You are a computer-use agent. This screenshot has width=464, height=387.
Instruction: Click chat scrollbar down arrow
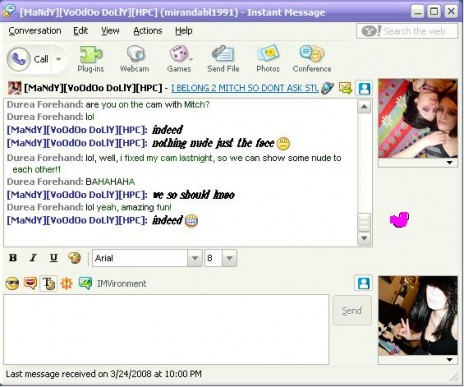(x=364, y=238)
